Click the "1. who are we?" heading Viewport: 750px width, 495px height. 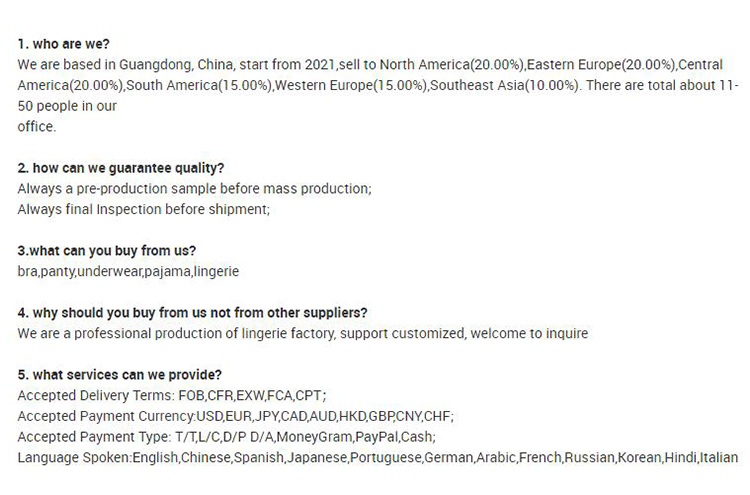[64, 44]
